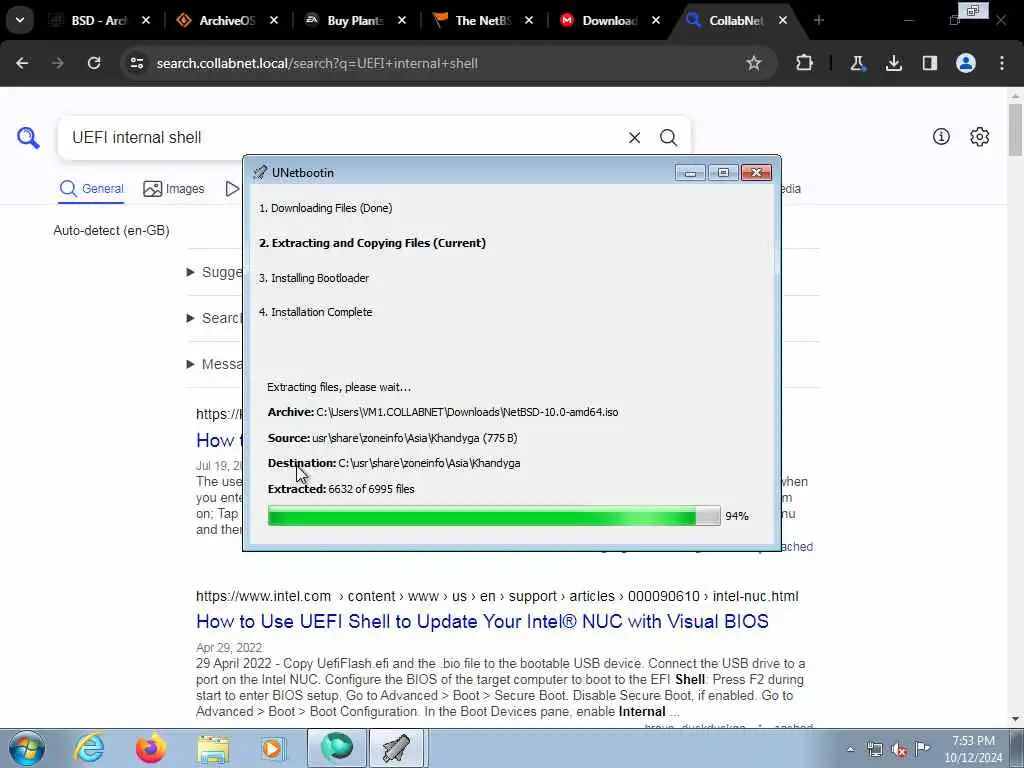Switch to the Download tab
The height and width of the screenshot is (768, 1024).
[x=609, y=21]
